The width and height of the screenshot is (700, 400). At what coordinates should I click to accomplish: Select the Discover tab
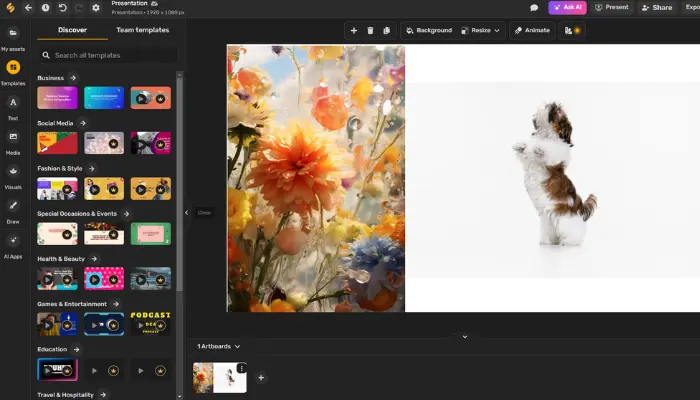[x=72, y=30]
